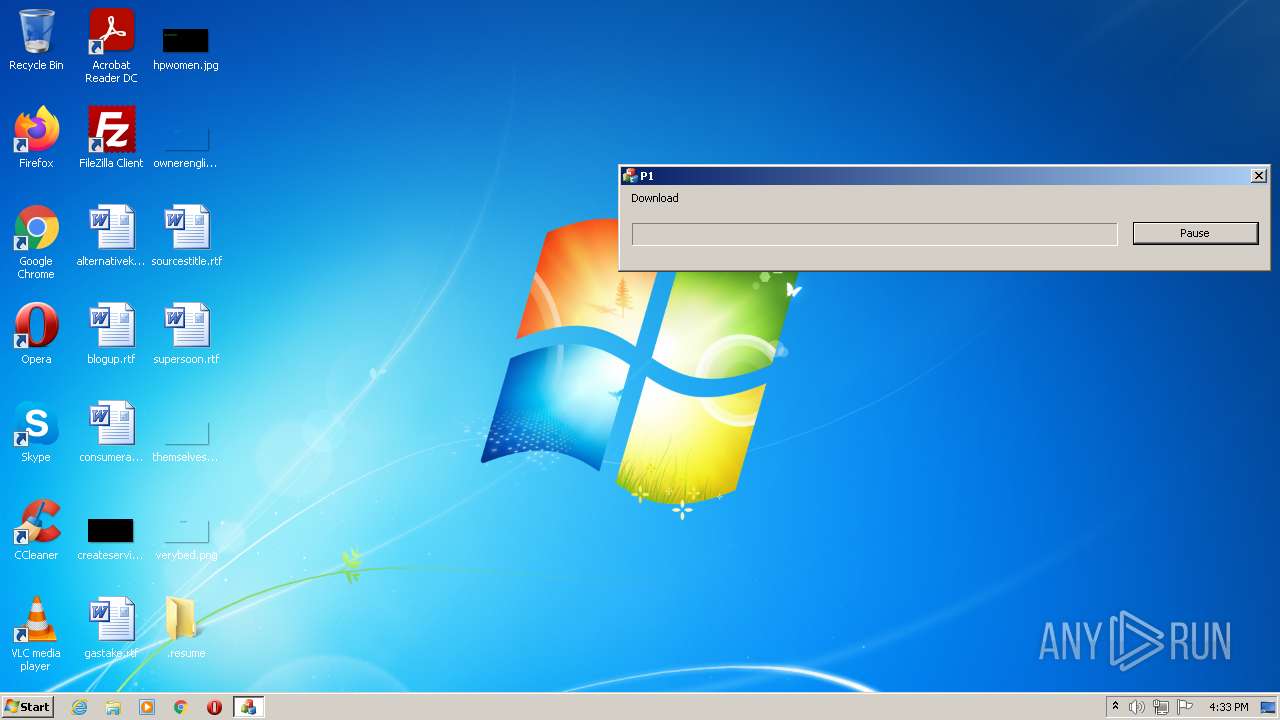
Task: Launch CCleaner desktop shortcut
Action: 36,530
